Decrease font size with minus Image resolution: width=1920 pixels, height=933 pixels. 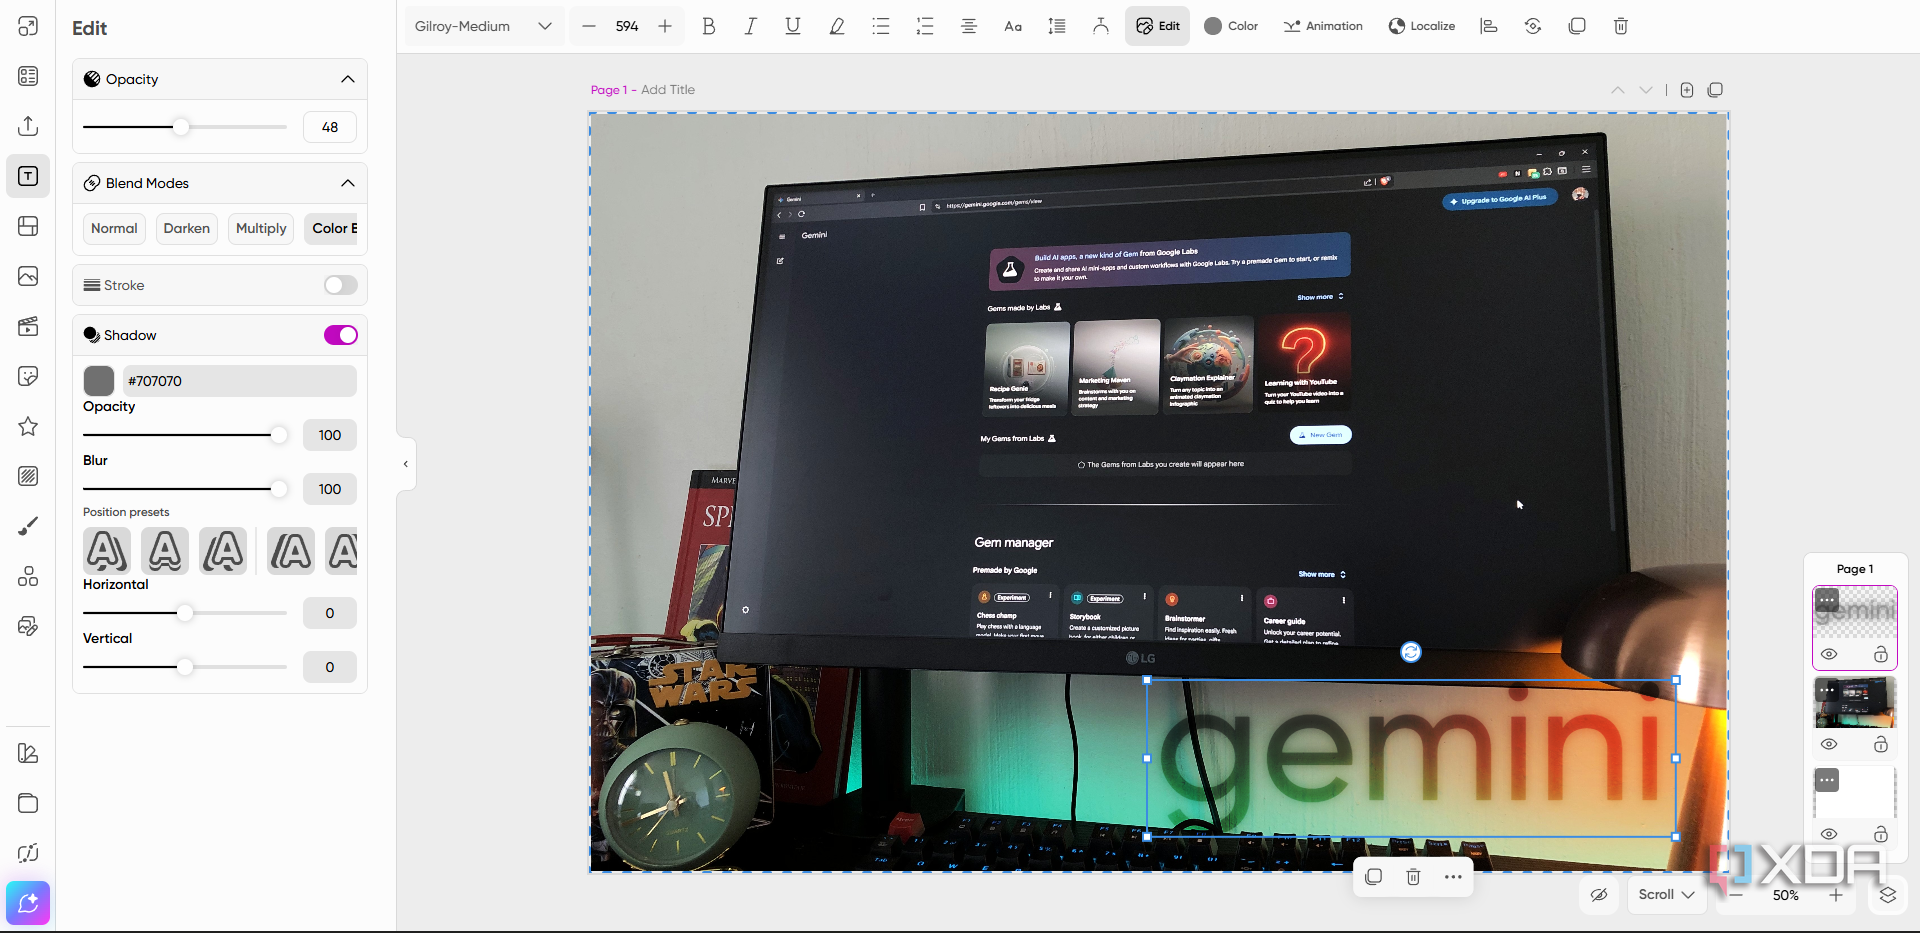[x=589, y=26]
